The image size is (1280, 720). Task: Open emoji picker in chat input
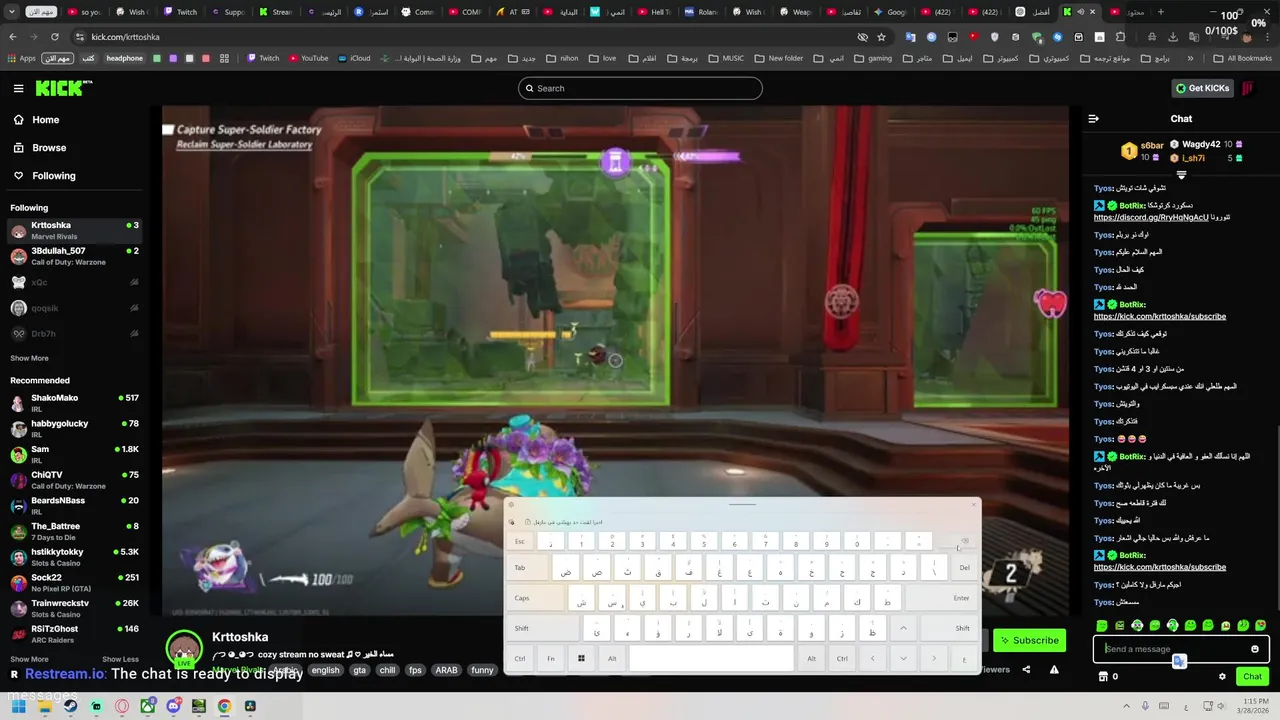coord(1255,649)
